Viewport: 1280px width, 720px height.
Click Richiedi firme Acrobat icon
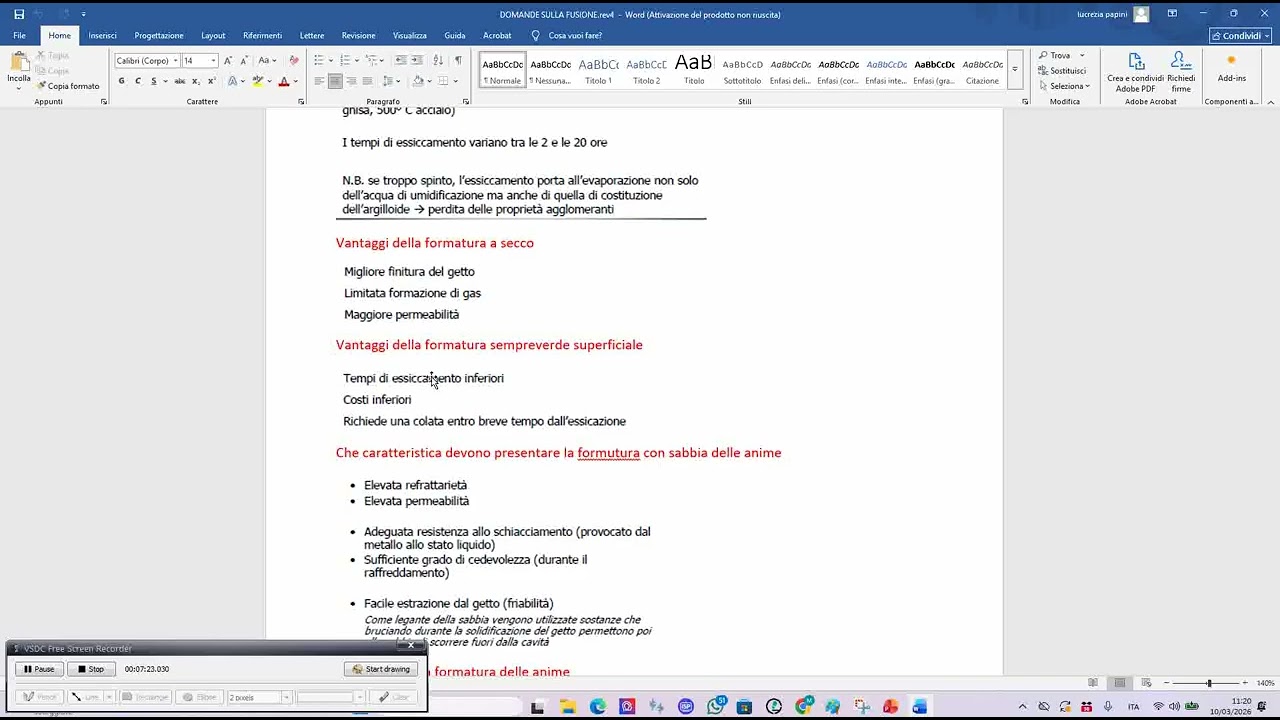(x=1181, y=72)
